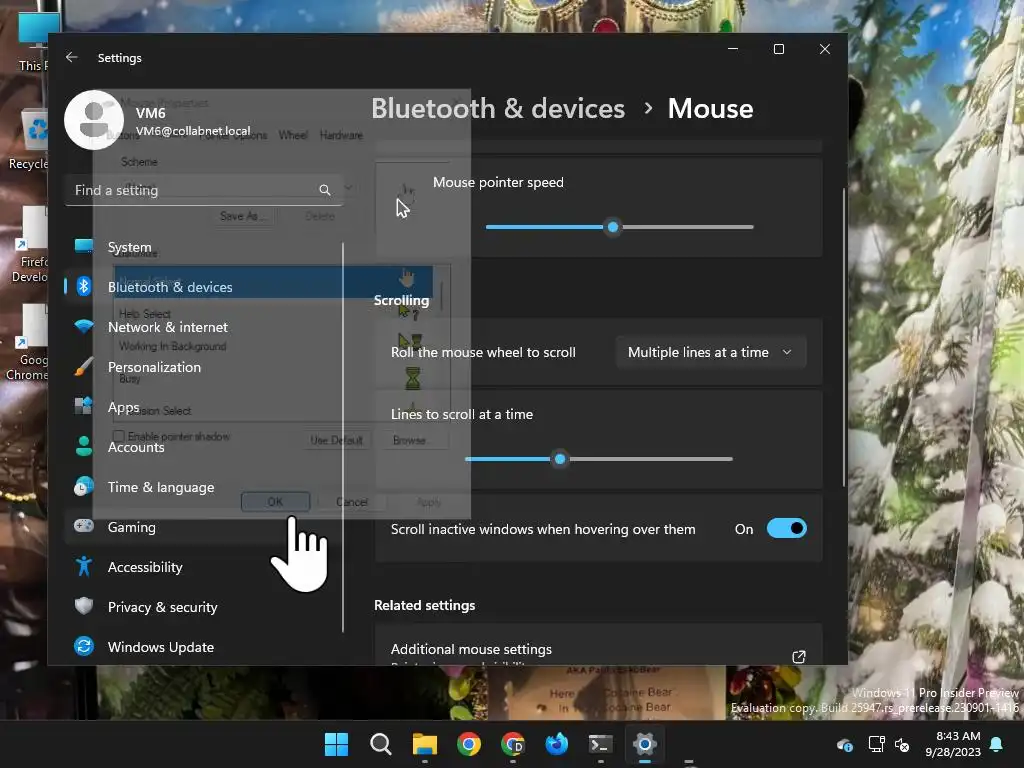Click OK in the Mouse Properties dialog
Image resolution: width=1024 pixels, height=768 pixels.
(276, 502)
